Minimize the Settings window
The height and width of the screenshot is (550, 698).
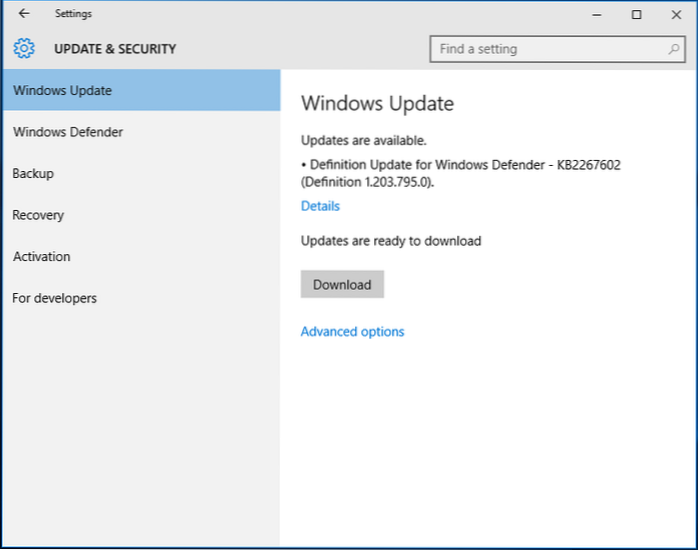(597, 14)
